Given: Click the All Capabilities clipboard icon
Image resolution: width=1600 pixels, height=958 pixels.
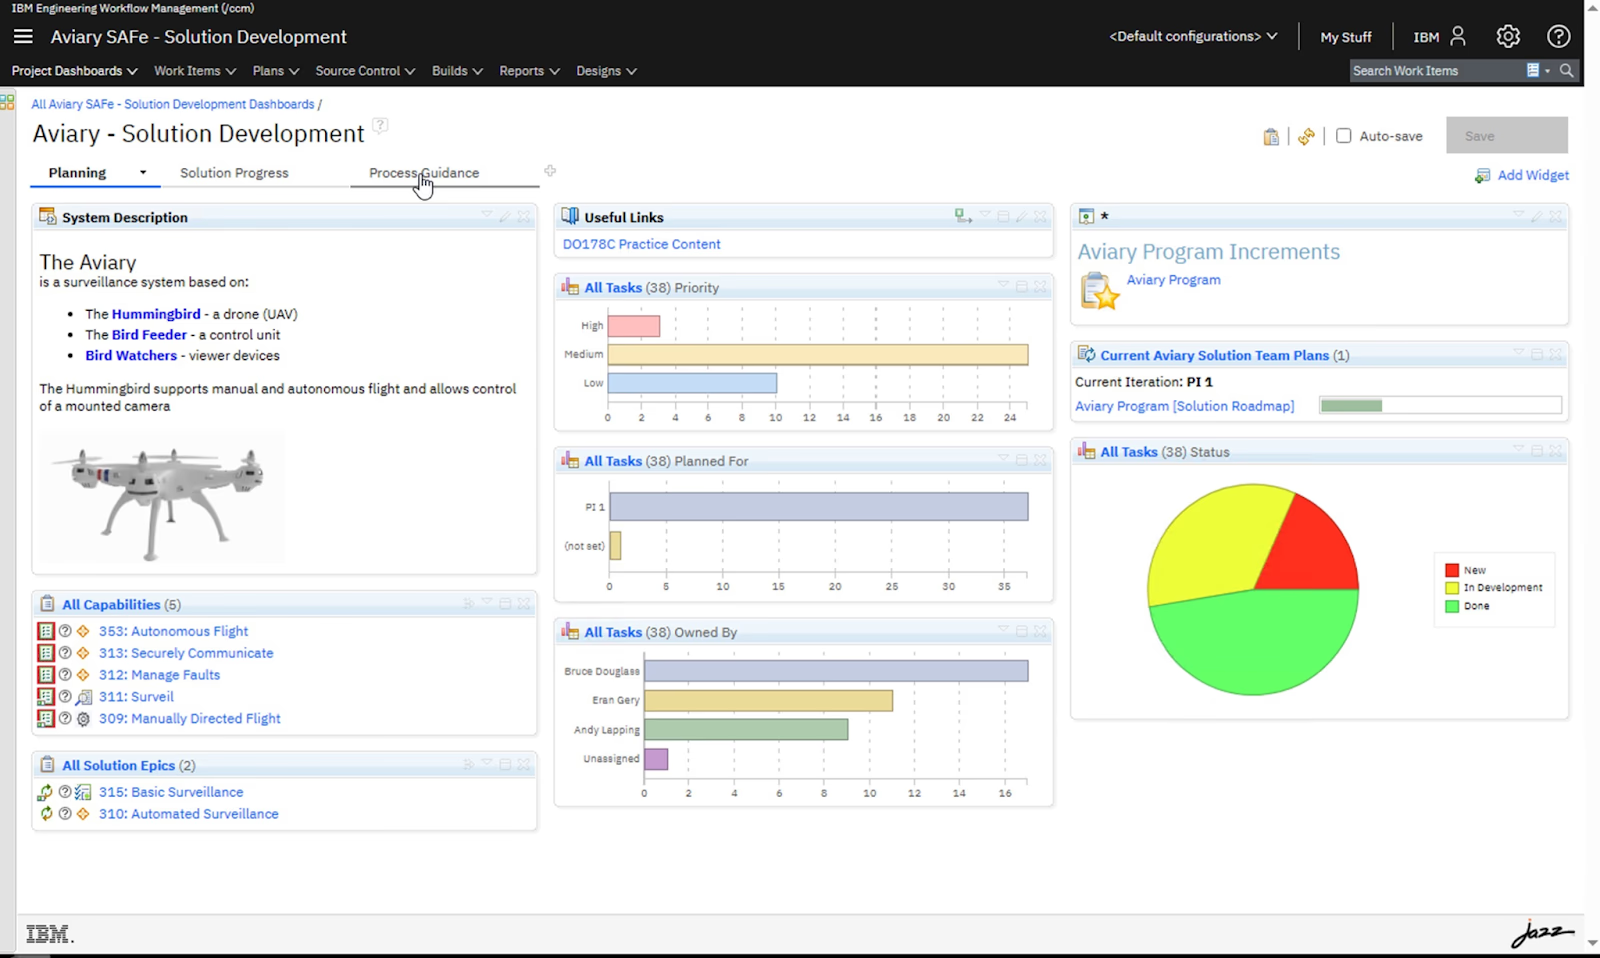Looking at the screenshot, I should click(47, 604).
